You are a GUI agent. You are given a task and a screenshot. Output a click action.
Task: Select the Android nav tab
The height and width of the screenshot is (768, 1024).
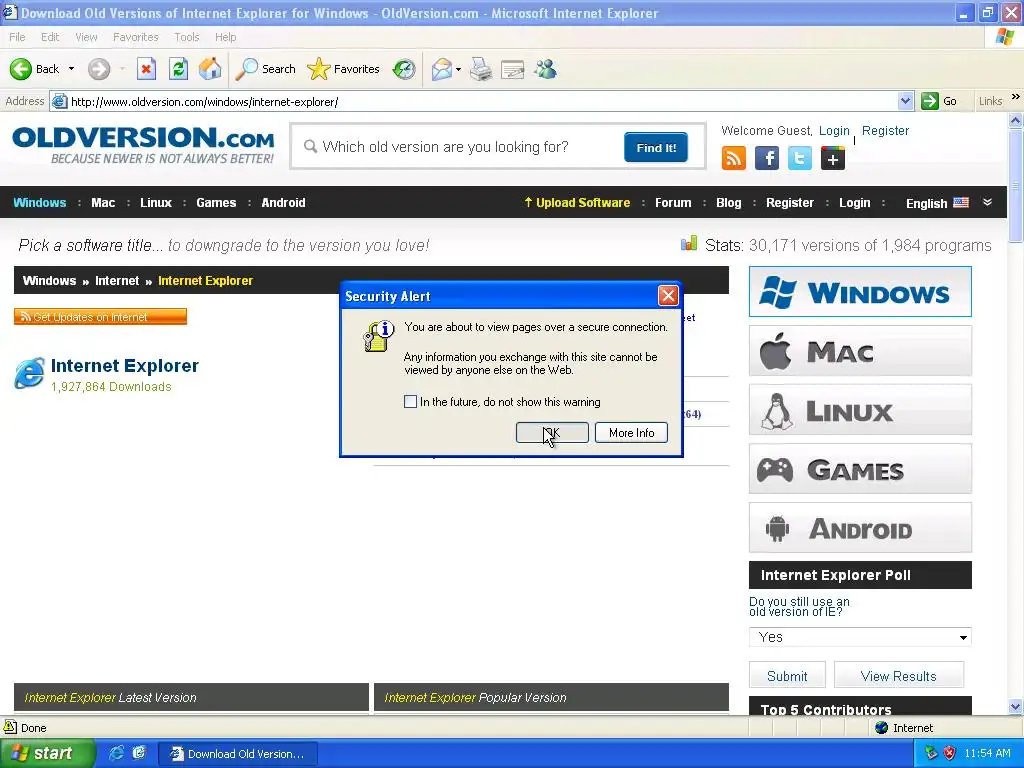tap(283, 202)
